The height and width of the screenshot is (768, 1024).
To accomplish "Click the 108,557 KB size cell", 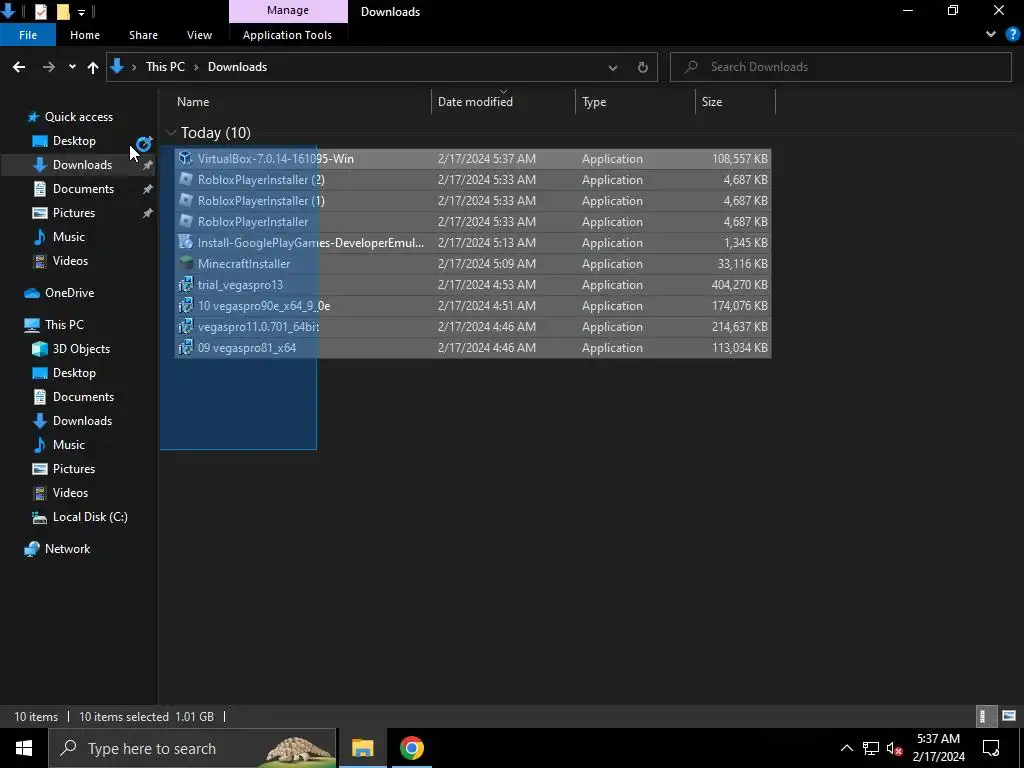I will coord(739,159).
